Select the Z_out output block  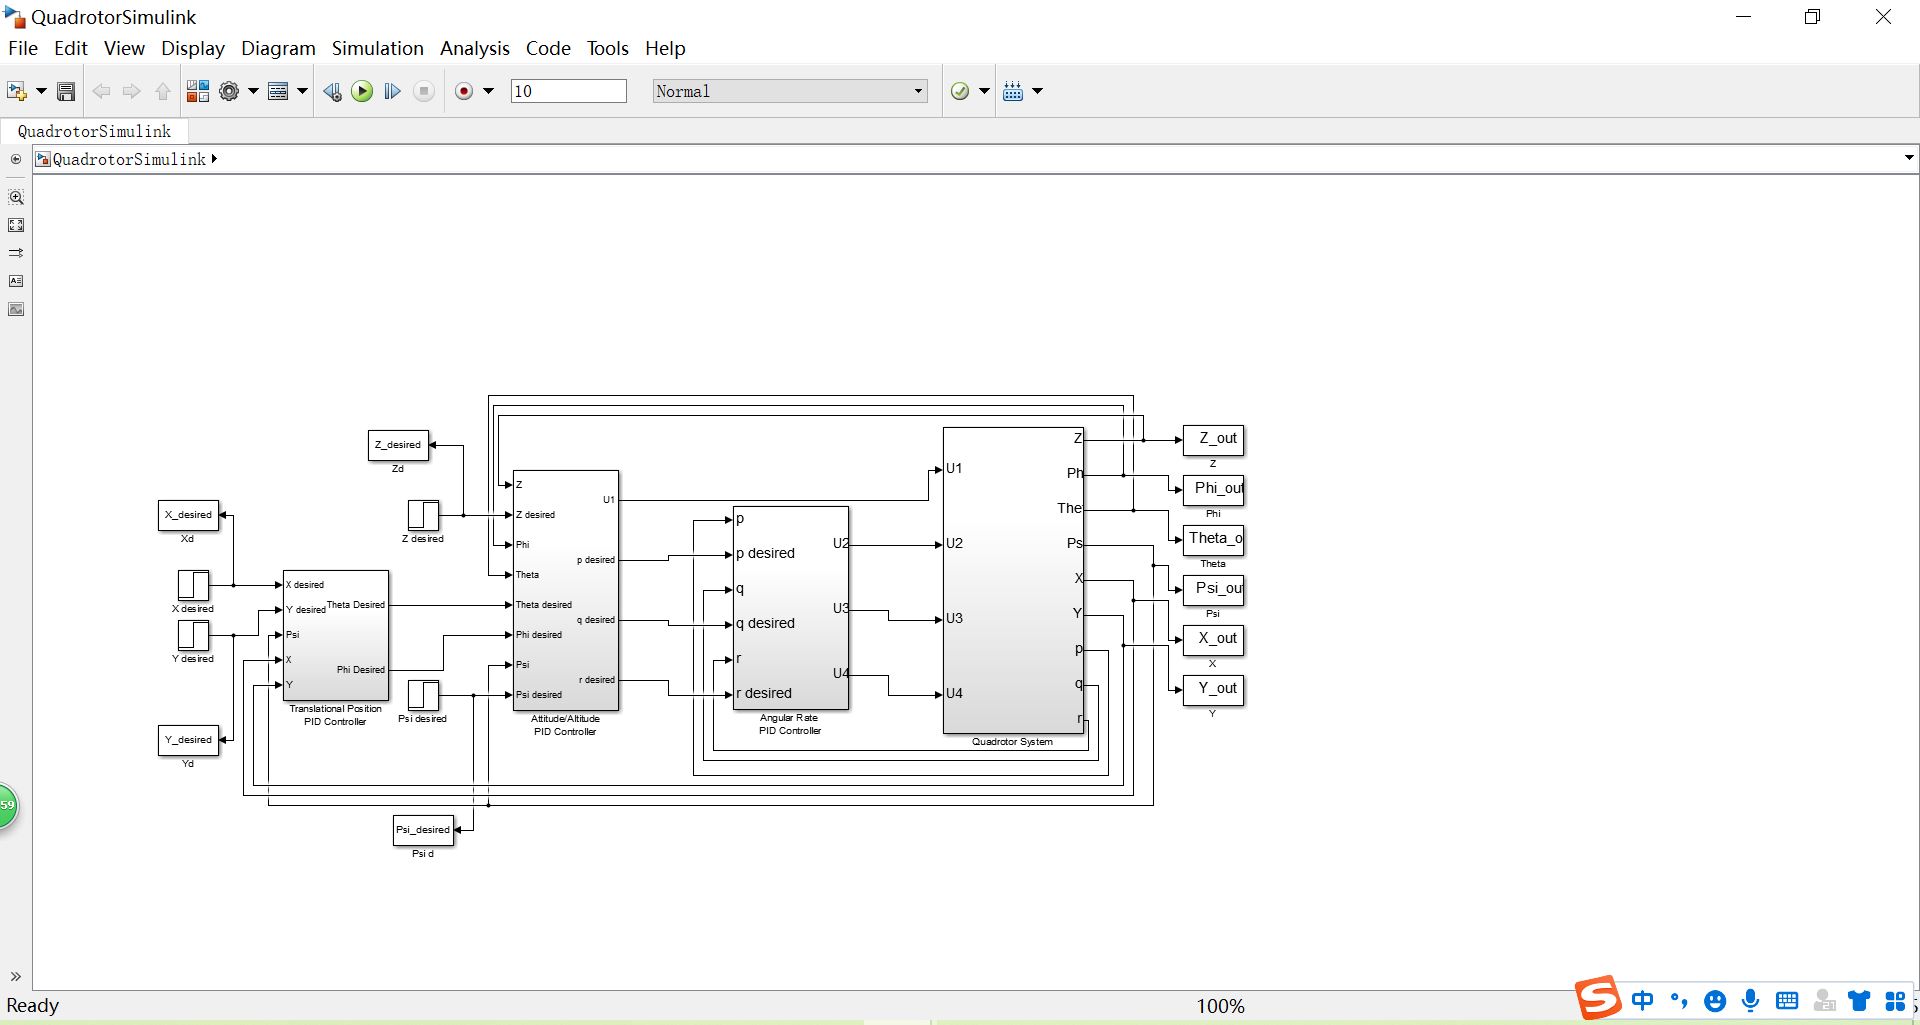tap(1213, 440)
